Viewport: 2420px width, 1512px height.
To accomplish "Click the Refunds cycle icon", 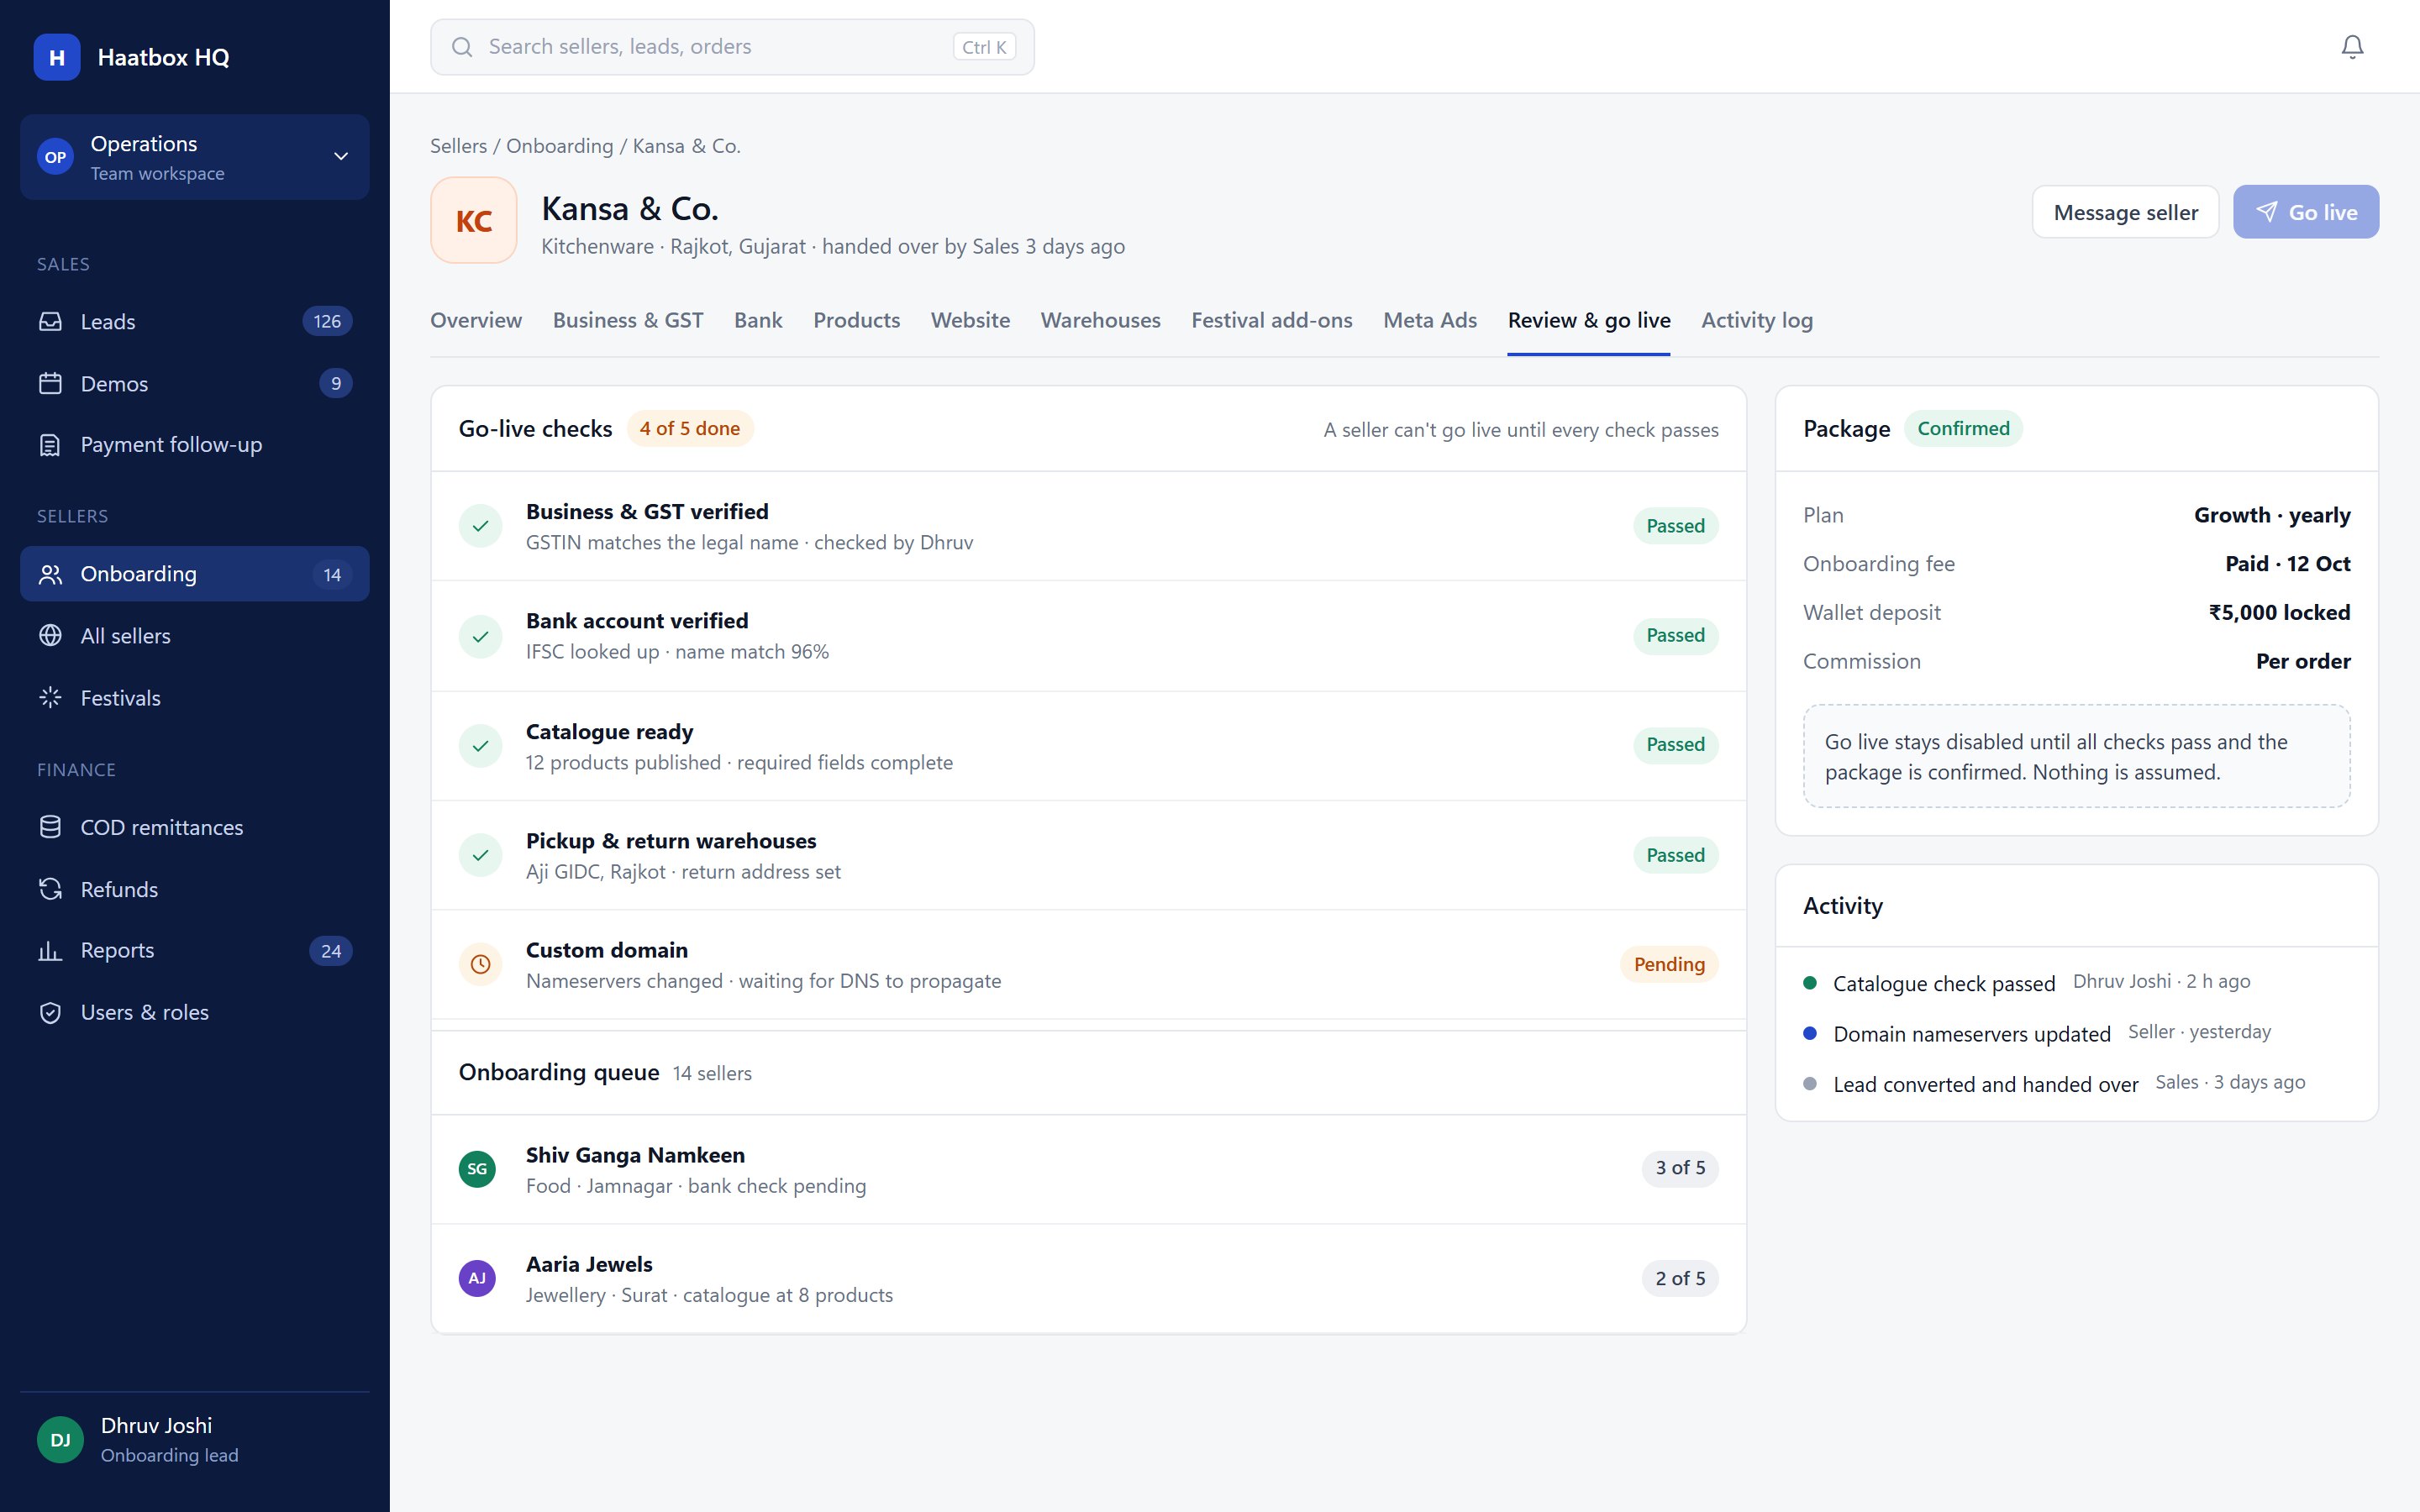I will tap(50, 889).
